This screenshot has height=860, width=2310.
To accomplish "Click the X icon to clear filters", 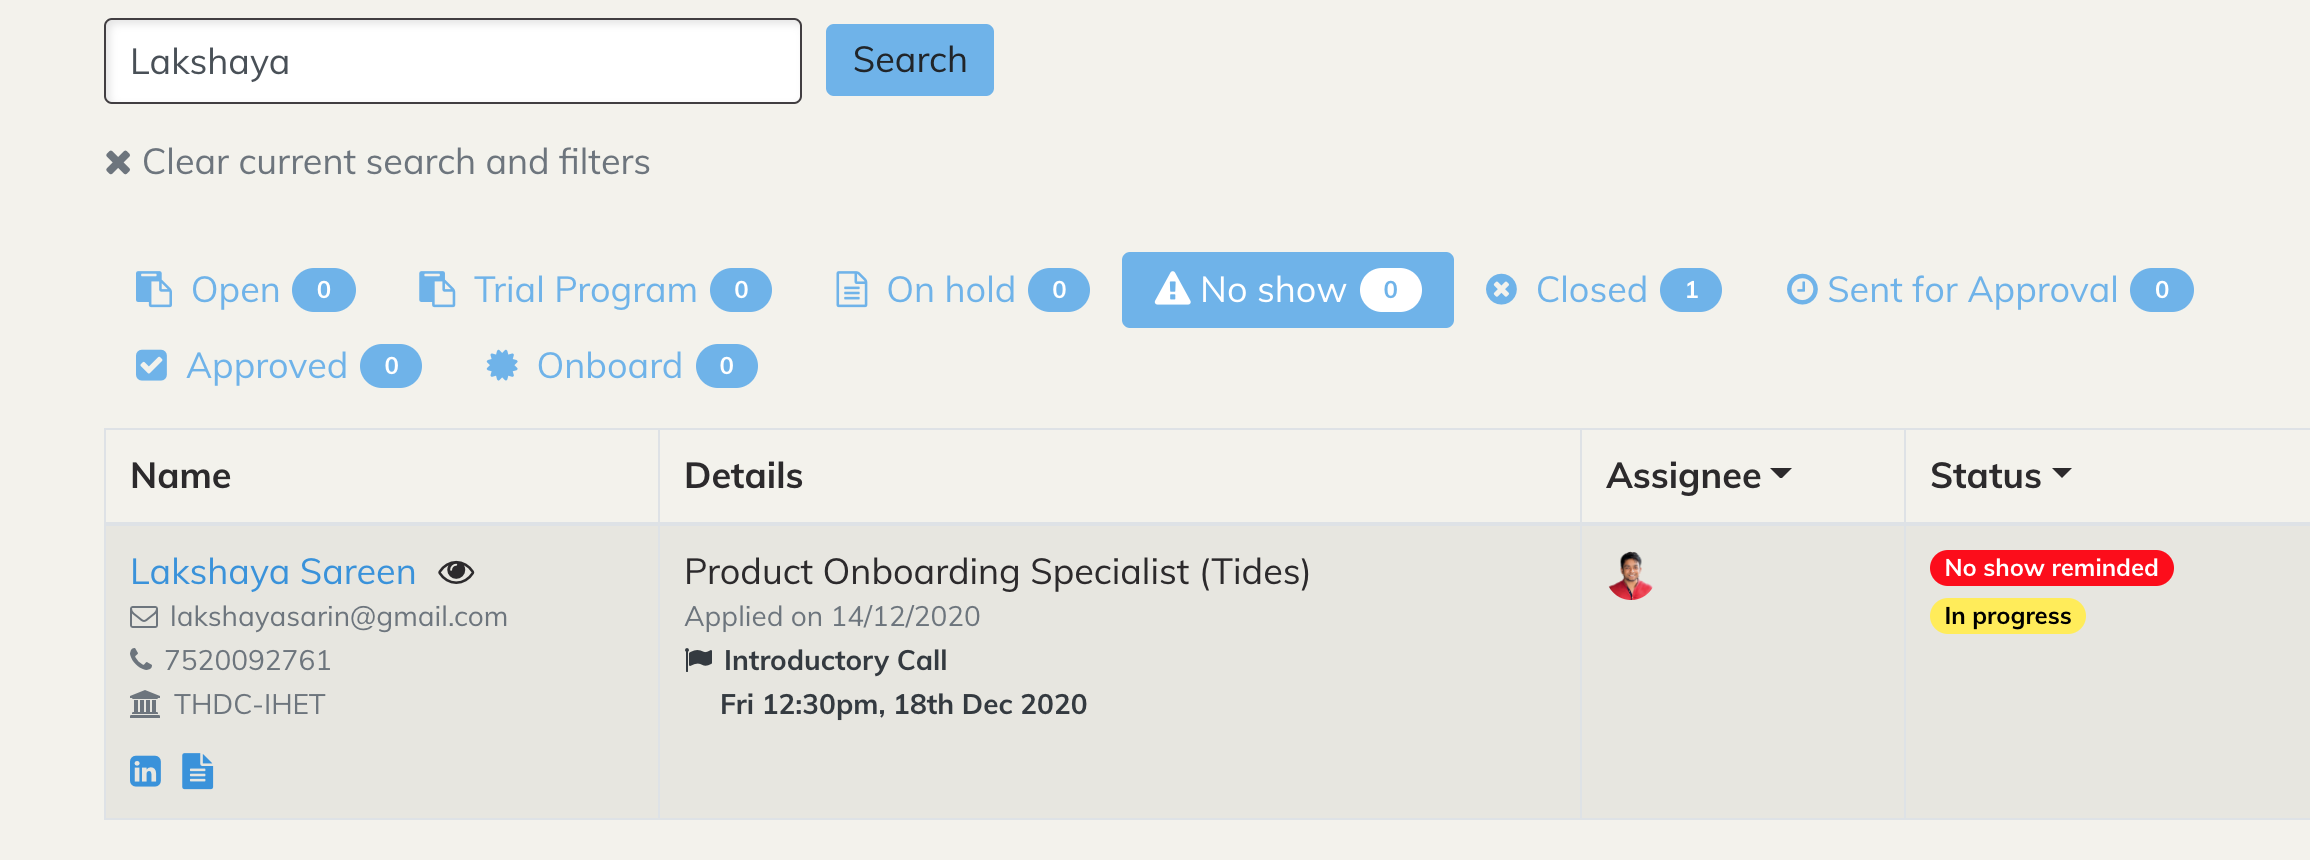I will [x=118, y=162].
